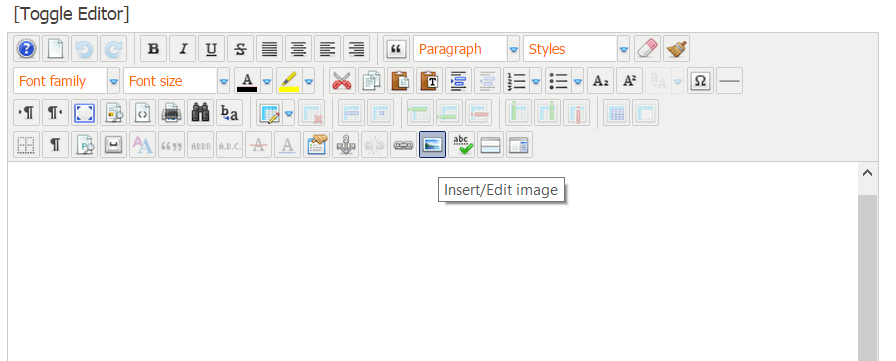Viewport: 896px width, 361px height.
Task: Toggle show invisible characters pilcrow
Action: click(55, 145)
